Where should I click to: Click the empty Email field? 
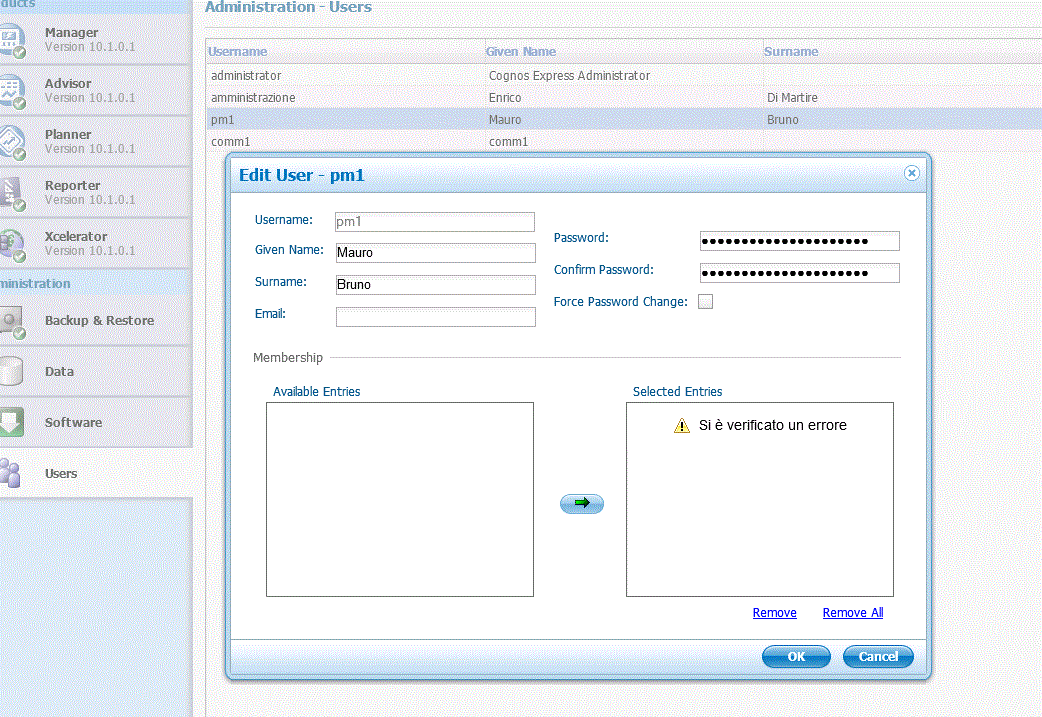pyautogui.click(x=435, y=316)
